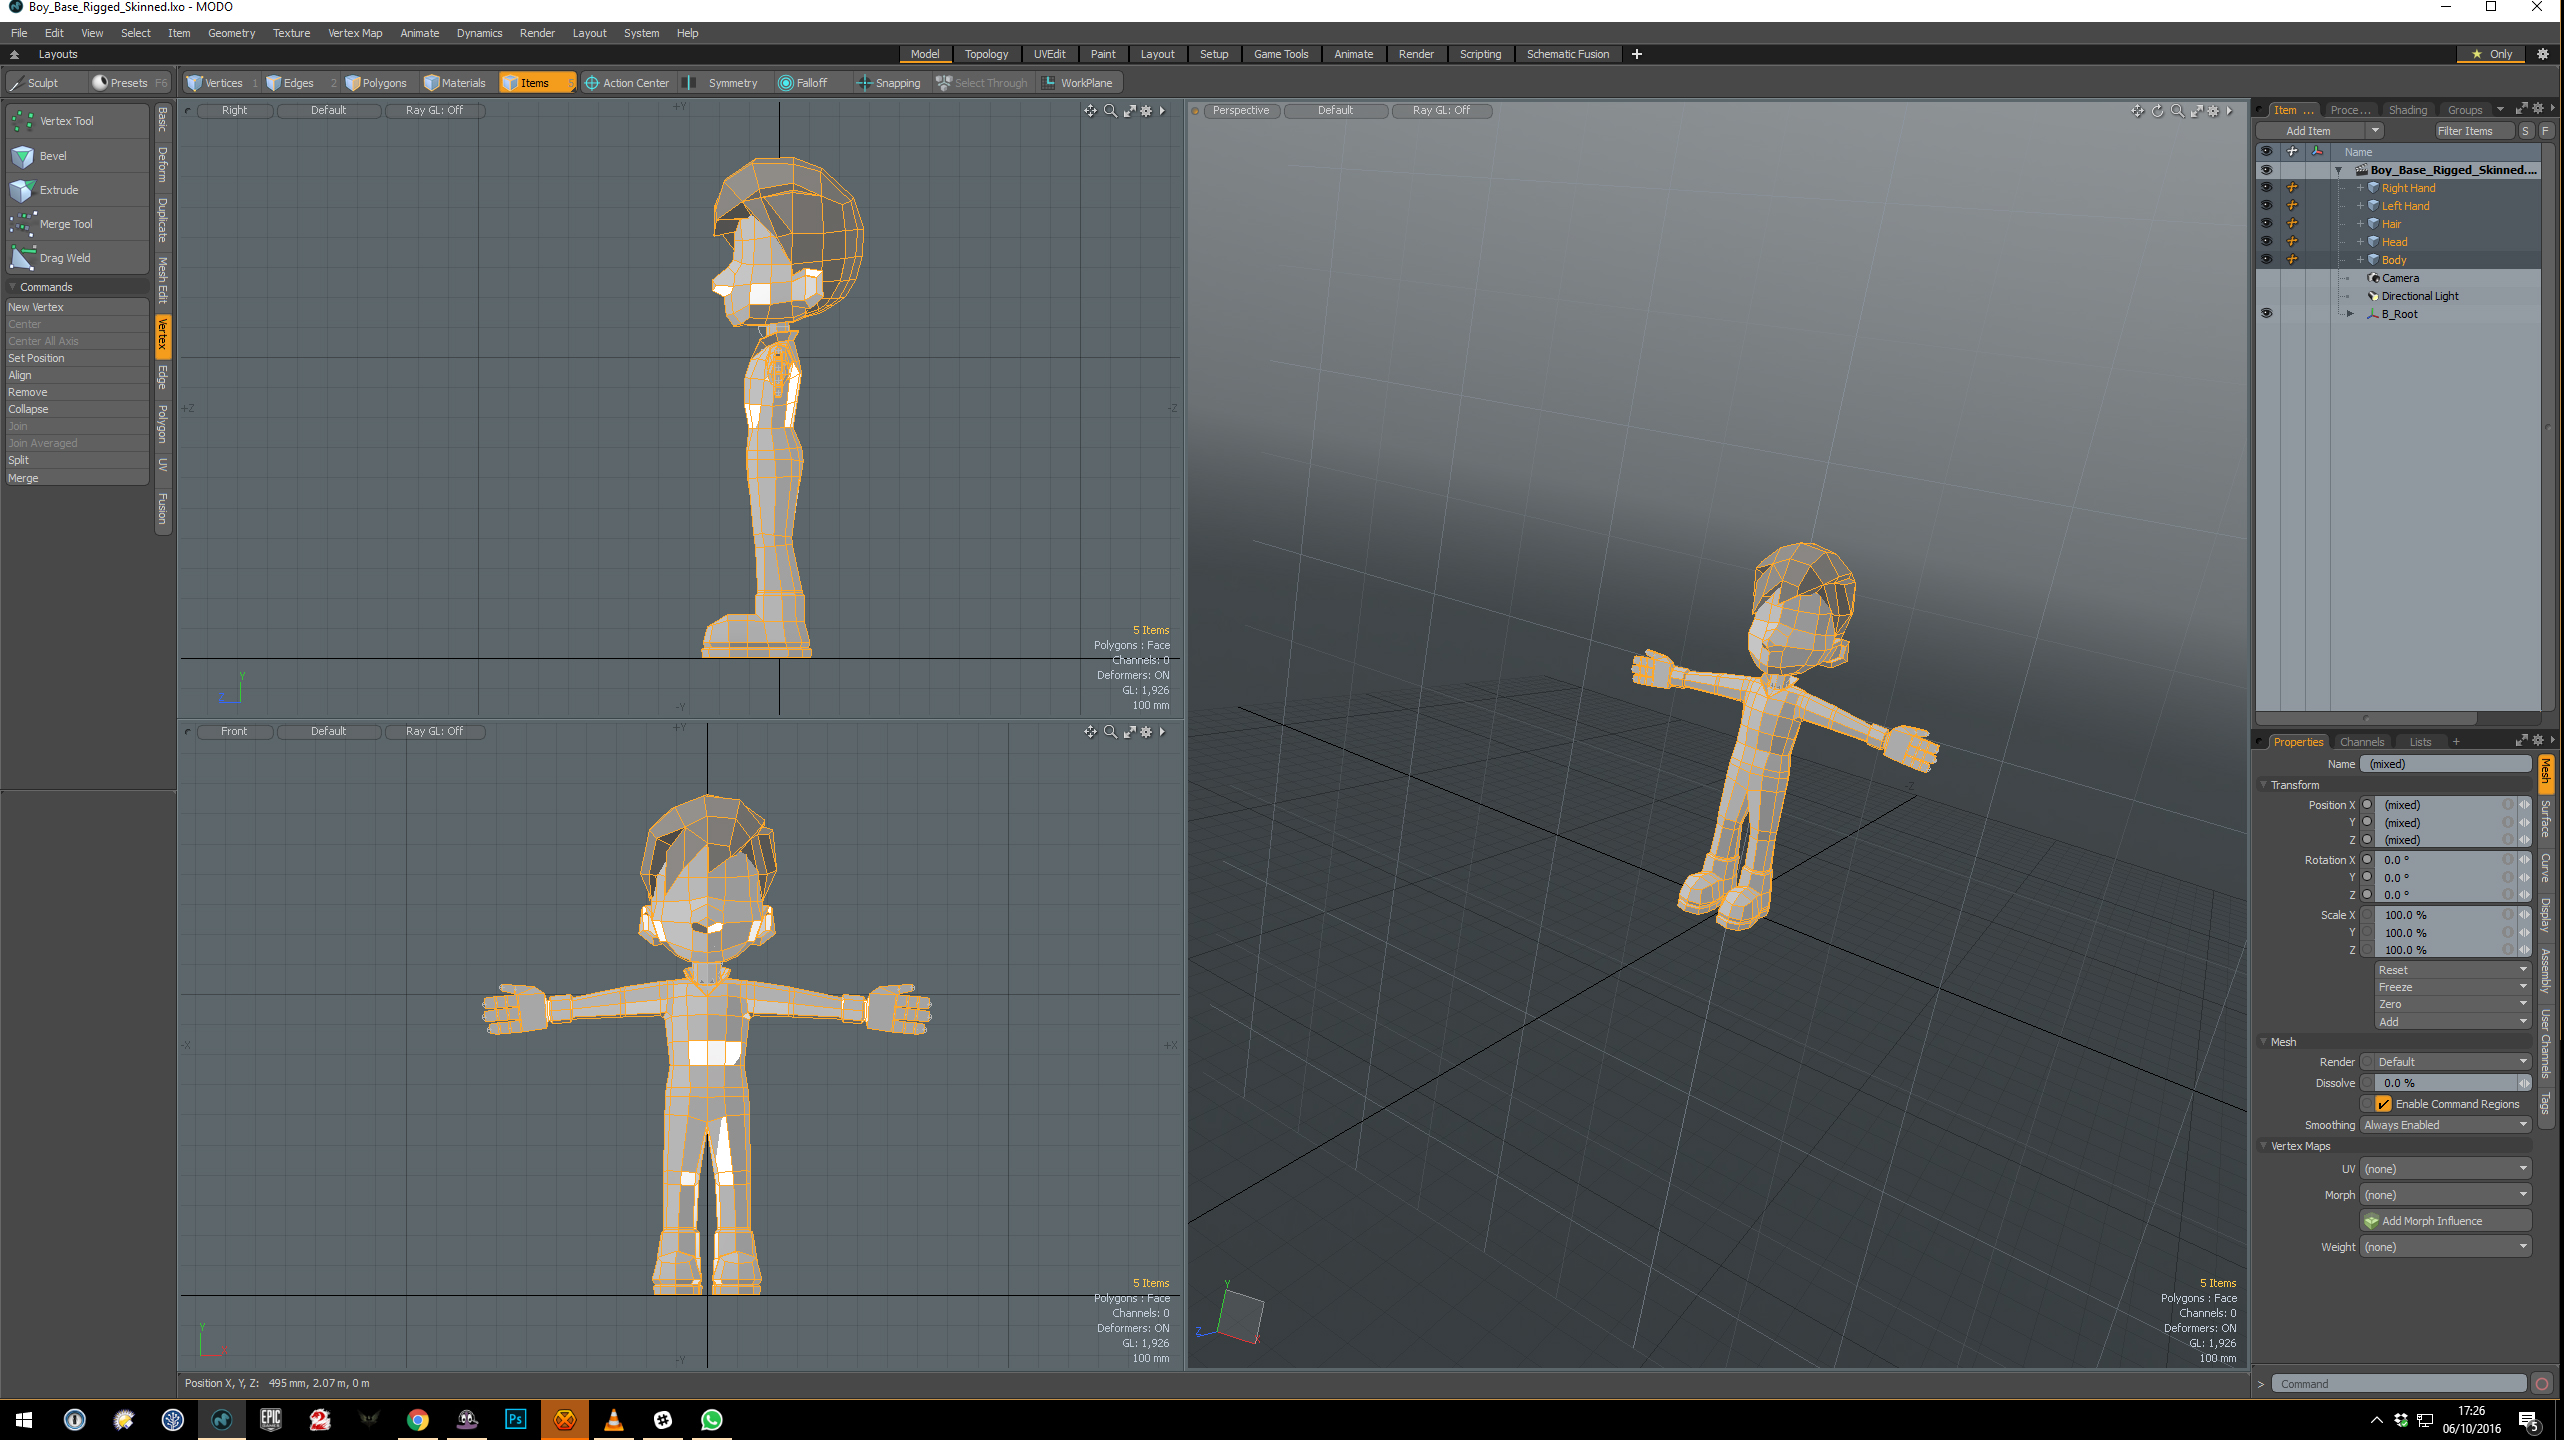Add a new layout tab with plus

(x=1637, y=54)
